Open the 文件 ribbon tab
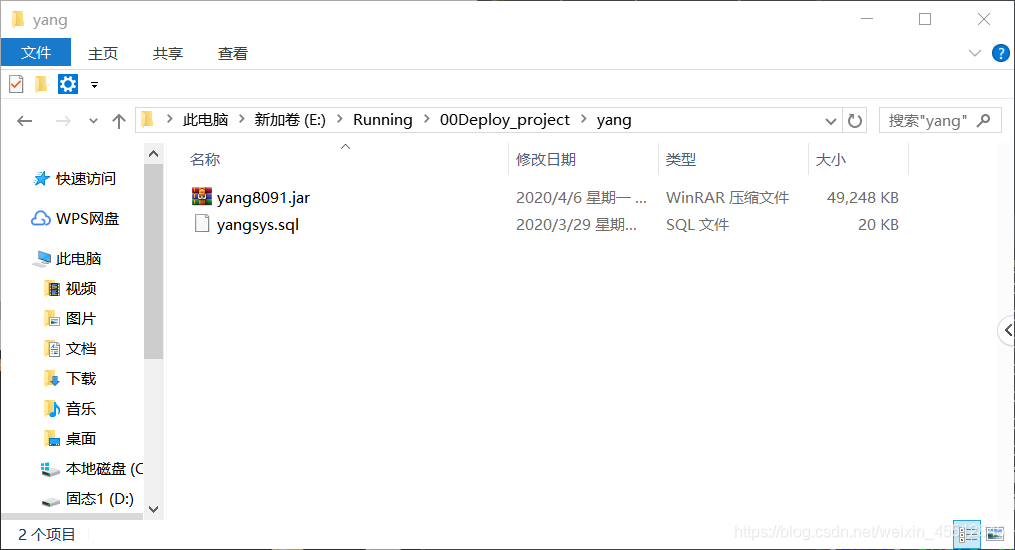The image size is (1015, 550). pos(36,52)
